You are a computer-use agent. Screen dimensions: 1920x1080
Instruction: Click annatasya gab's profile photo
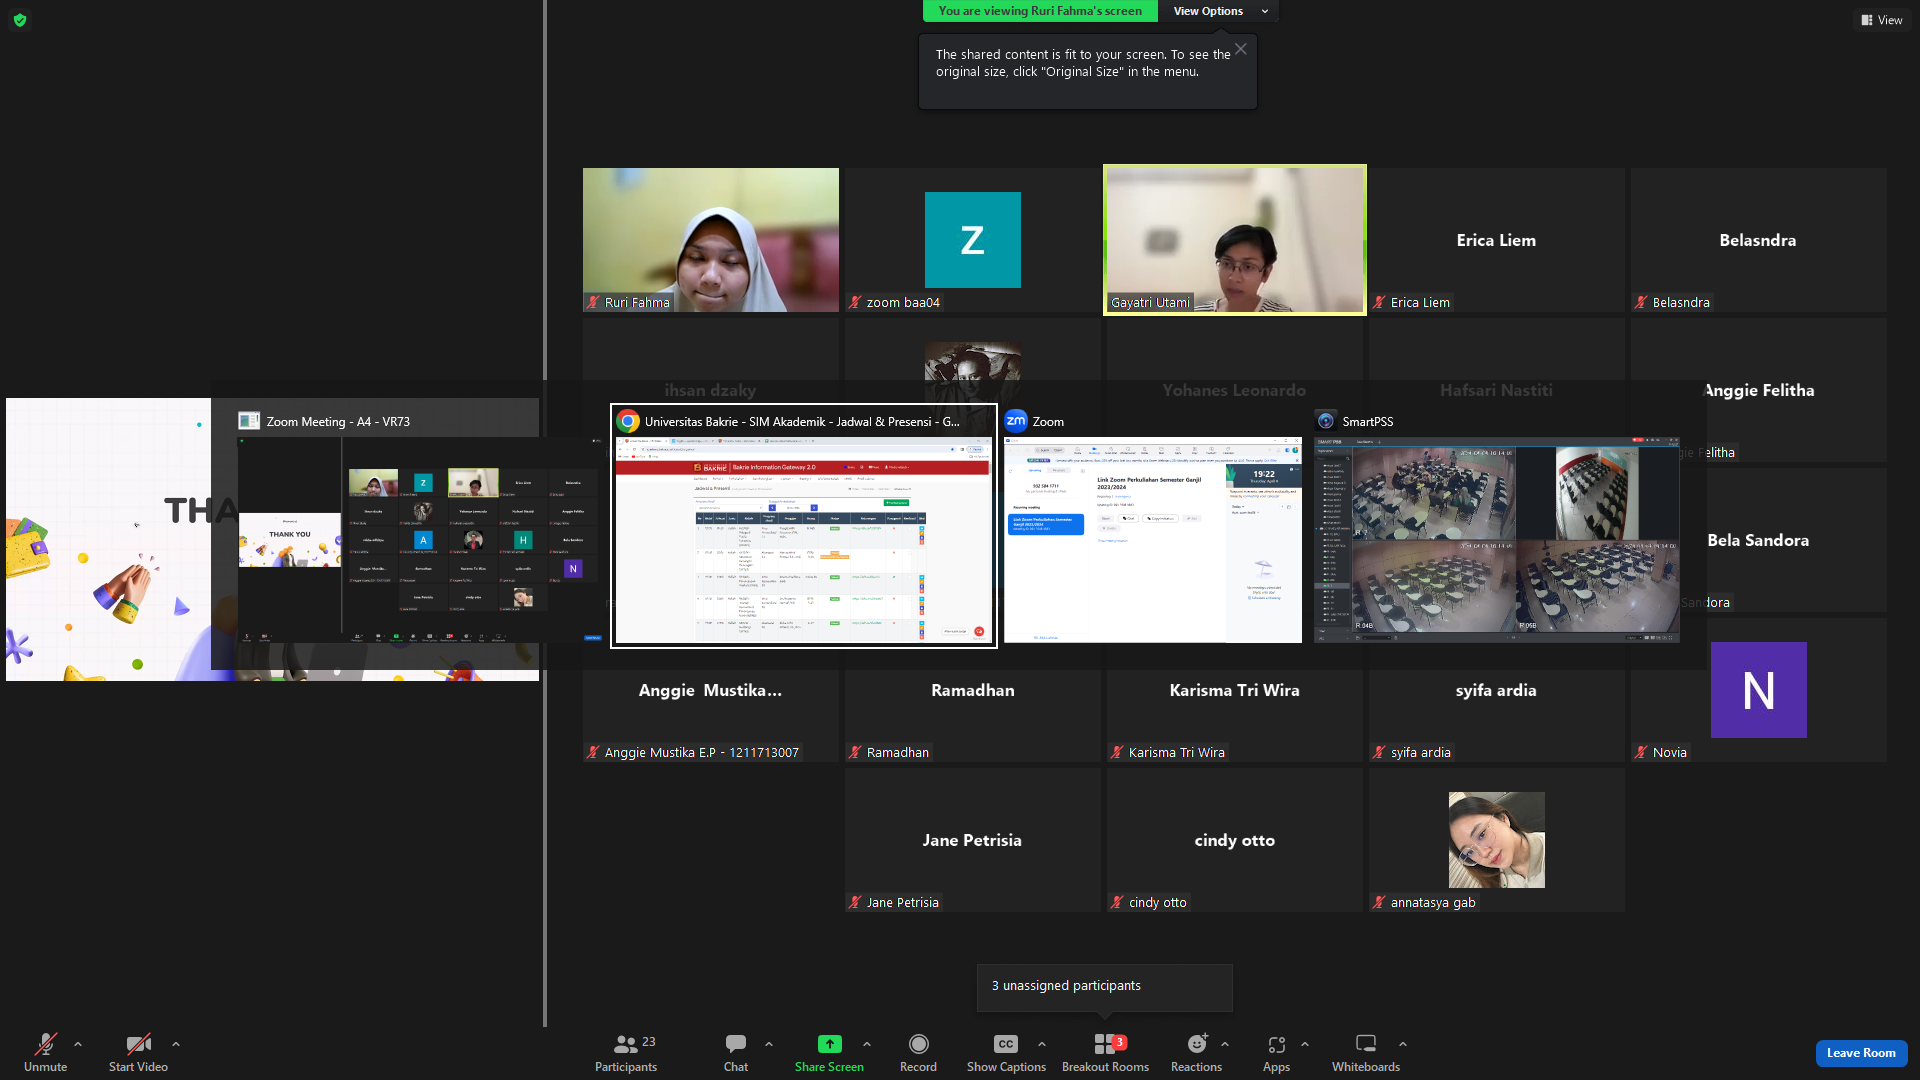coord(1497,840)
